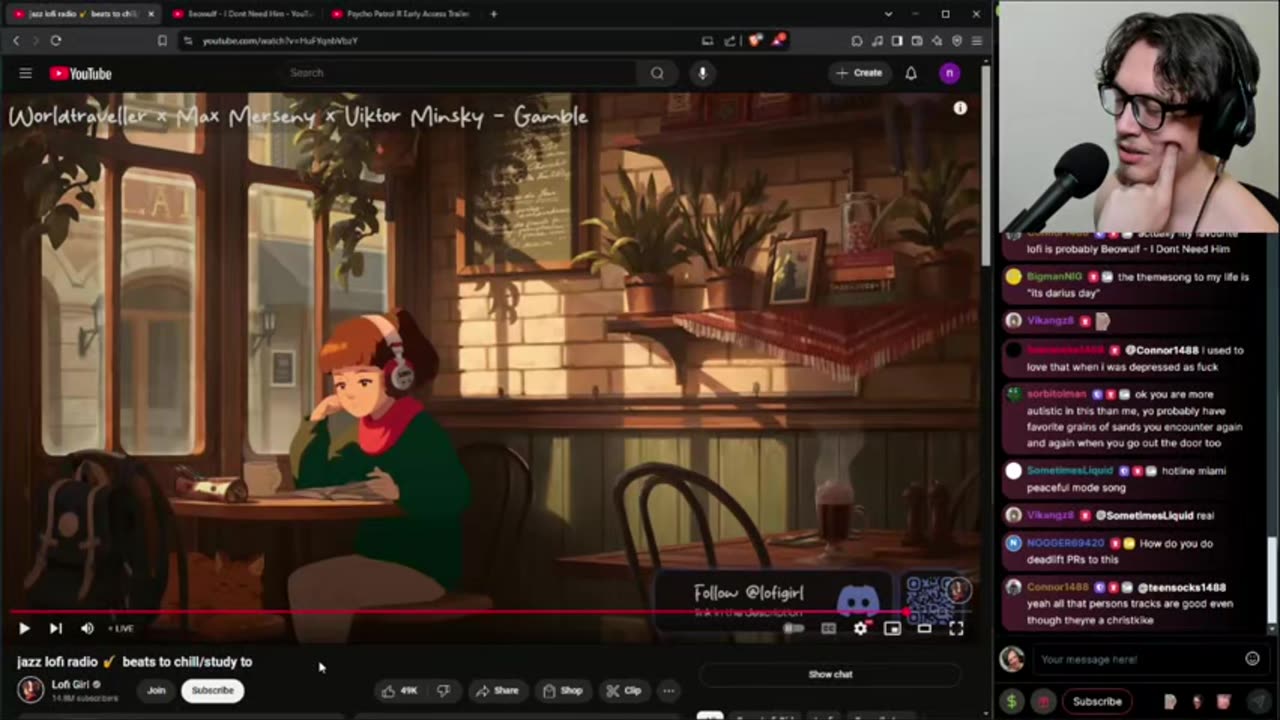Screen dimensions: 1280x720
Task: Open YouTube notifications bell
Action: point(911,73)
